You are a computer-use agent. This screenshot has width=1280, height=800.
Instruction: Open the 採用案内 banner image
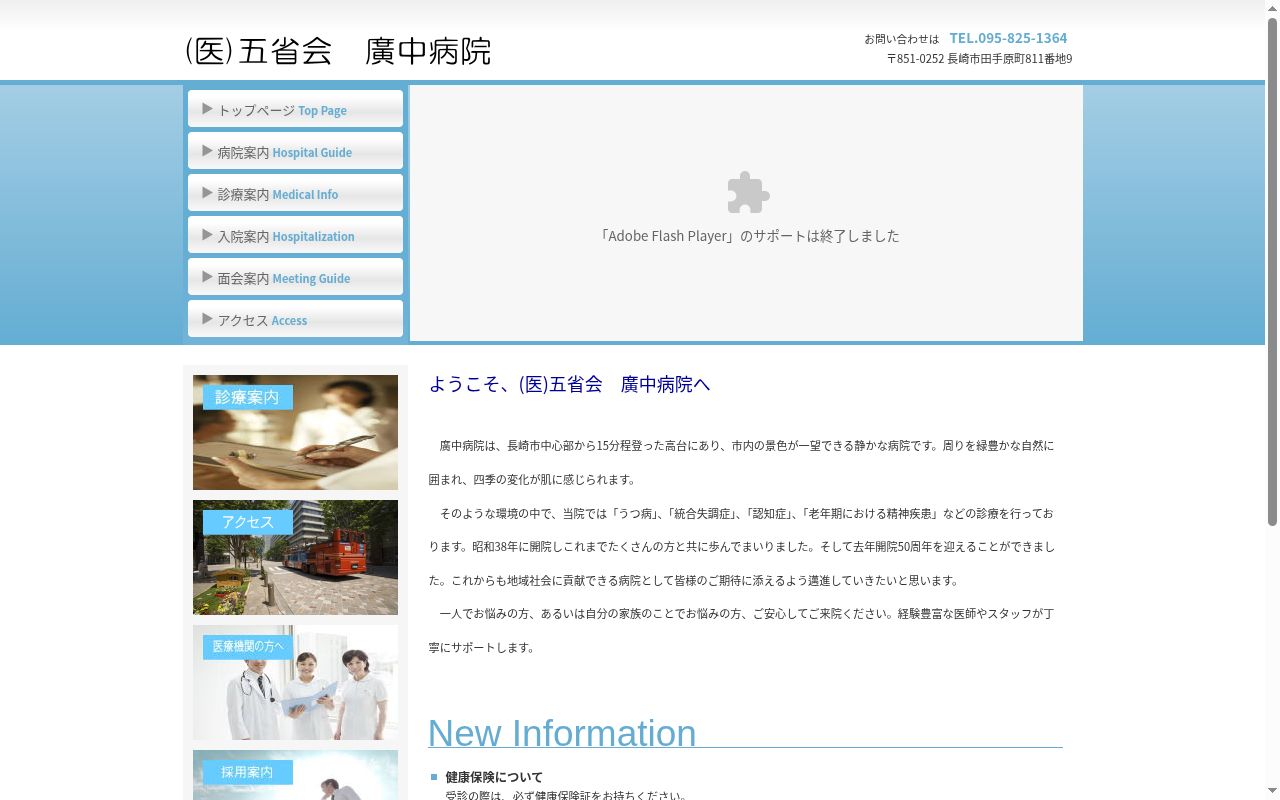tap(295, 775)
